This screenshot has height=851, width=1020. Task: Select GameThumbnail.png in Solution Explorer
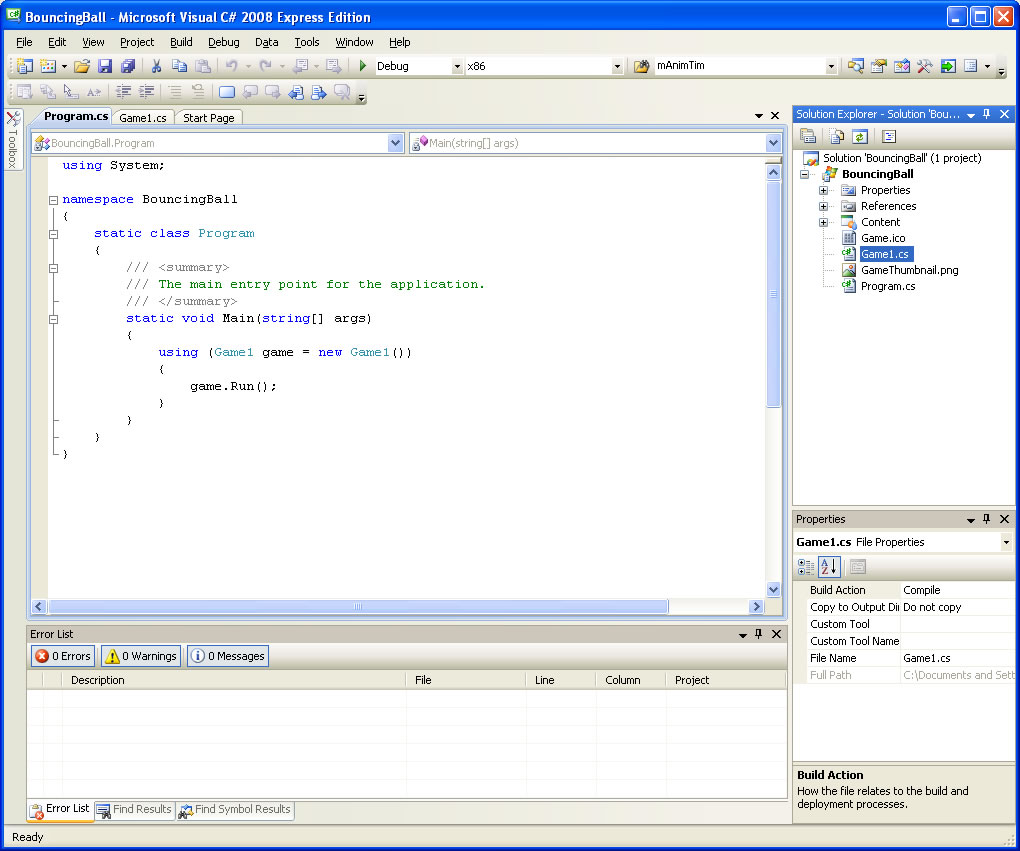909,270
